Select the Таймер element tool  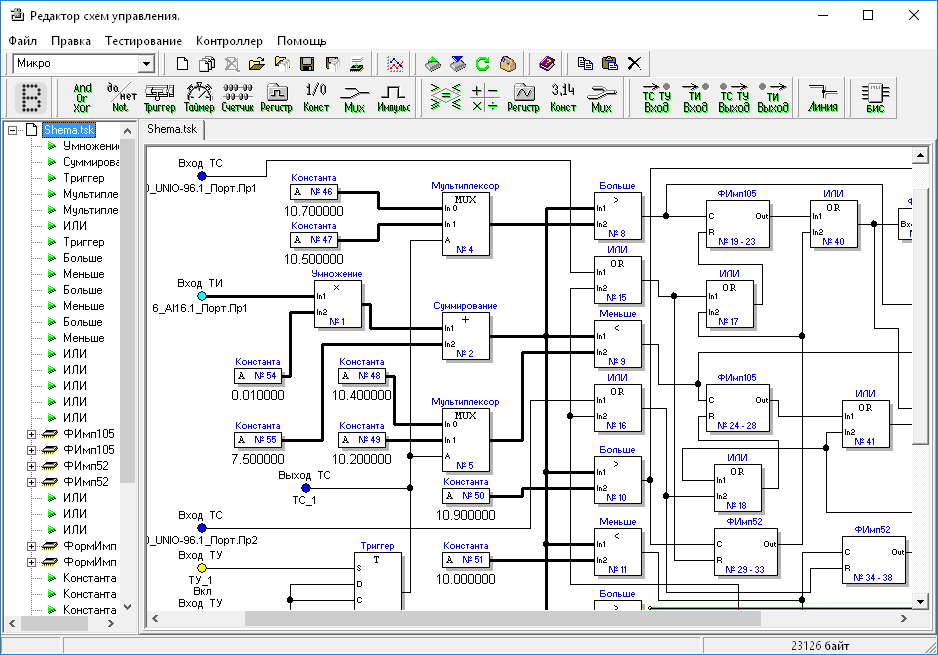click(199, 98)
